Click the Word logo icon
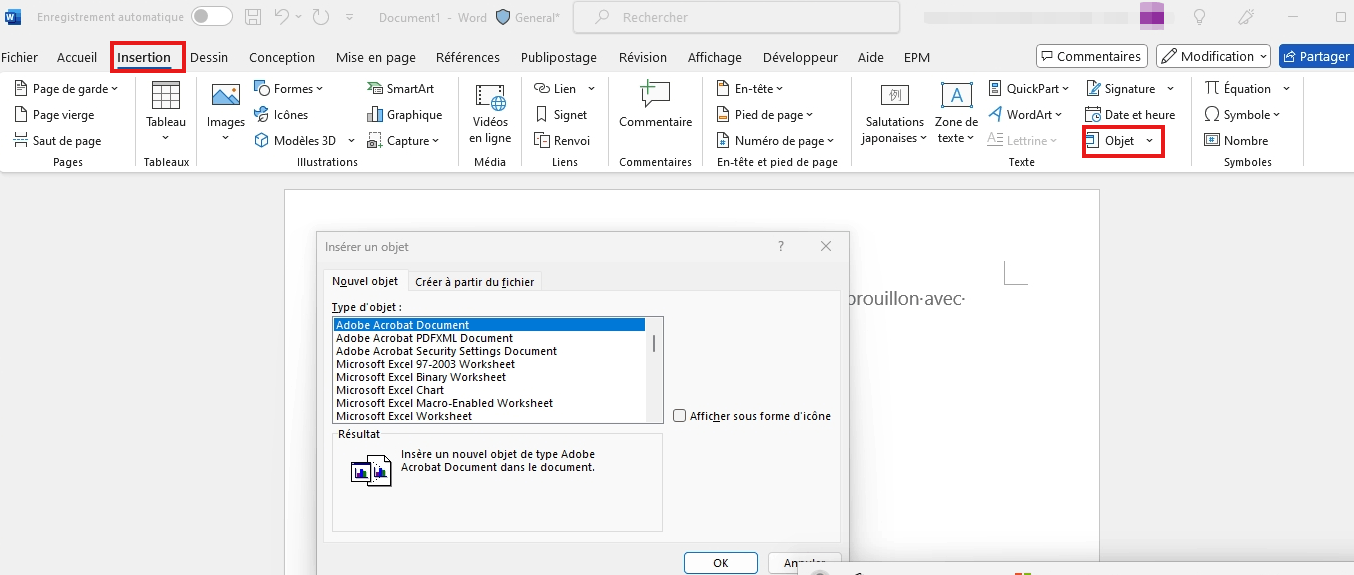This screenshot has width=1354, height=575. (x=13, y=17)
